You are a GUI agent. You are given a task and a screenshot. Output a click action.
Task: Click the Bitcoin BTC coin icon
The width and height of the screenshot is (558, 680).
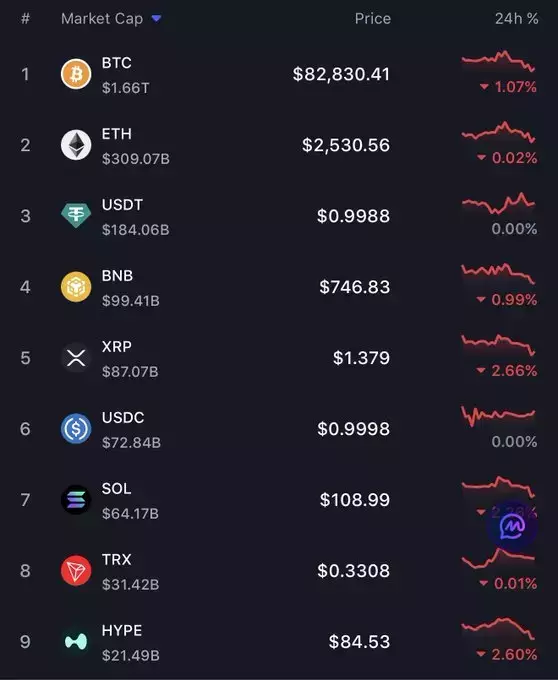click(x=76, y=74)
